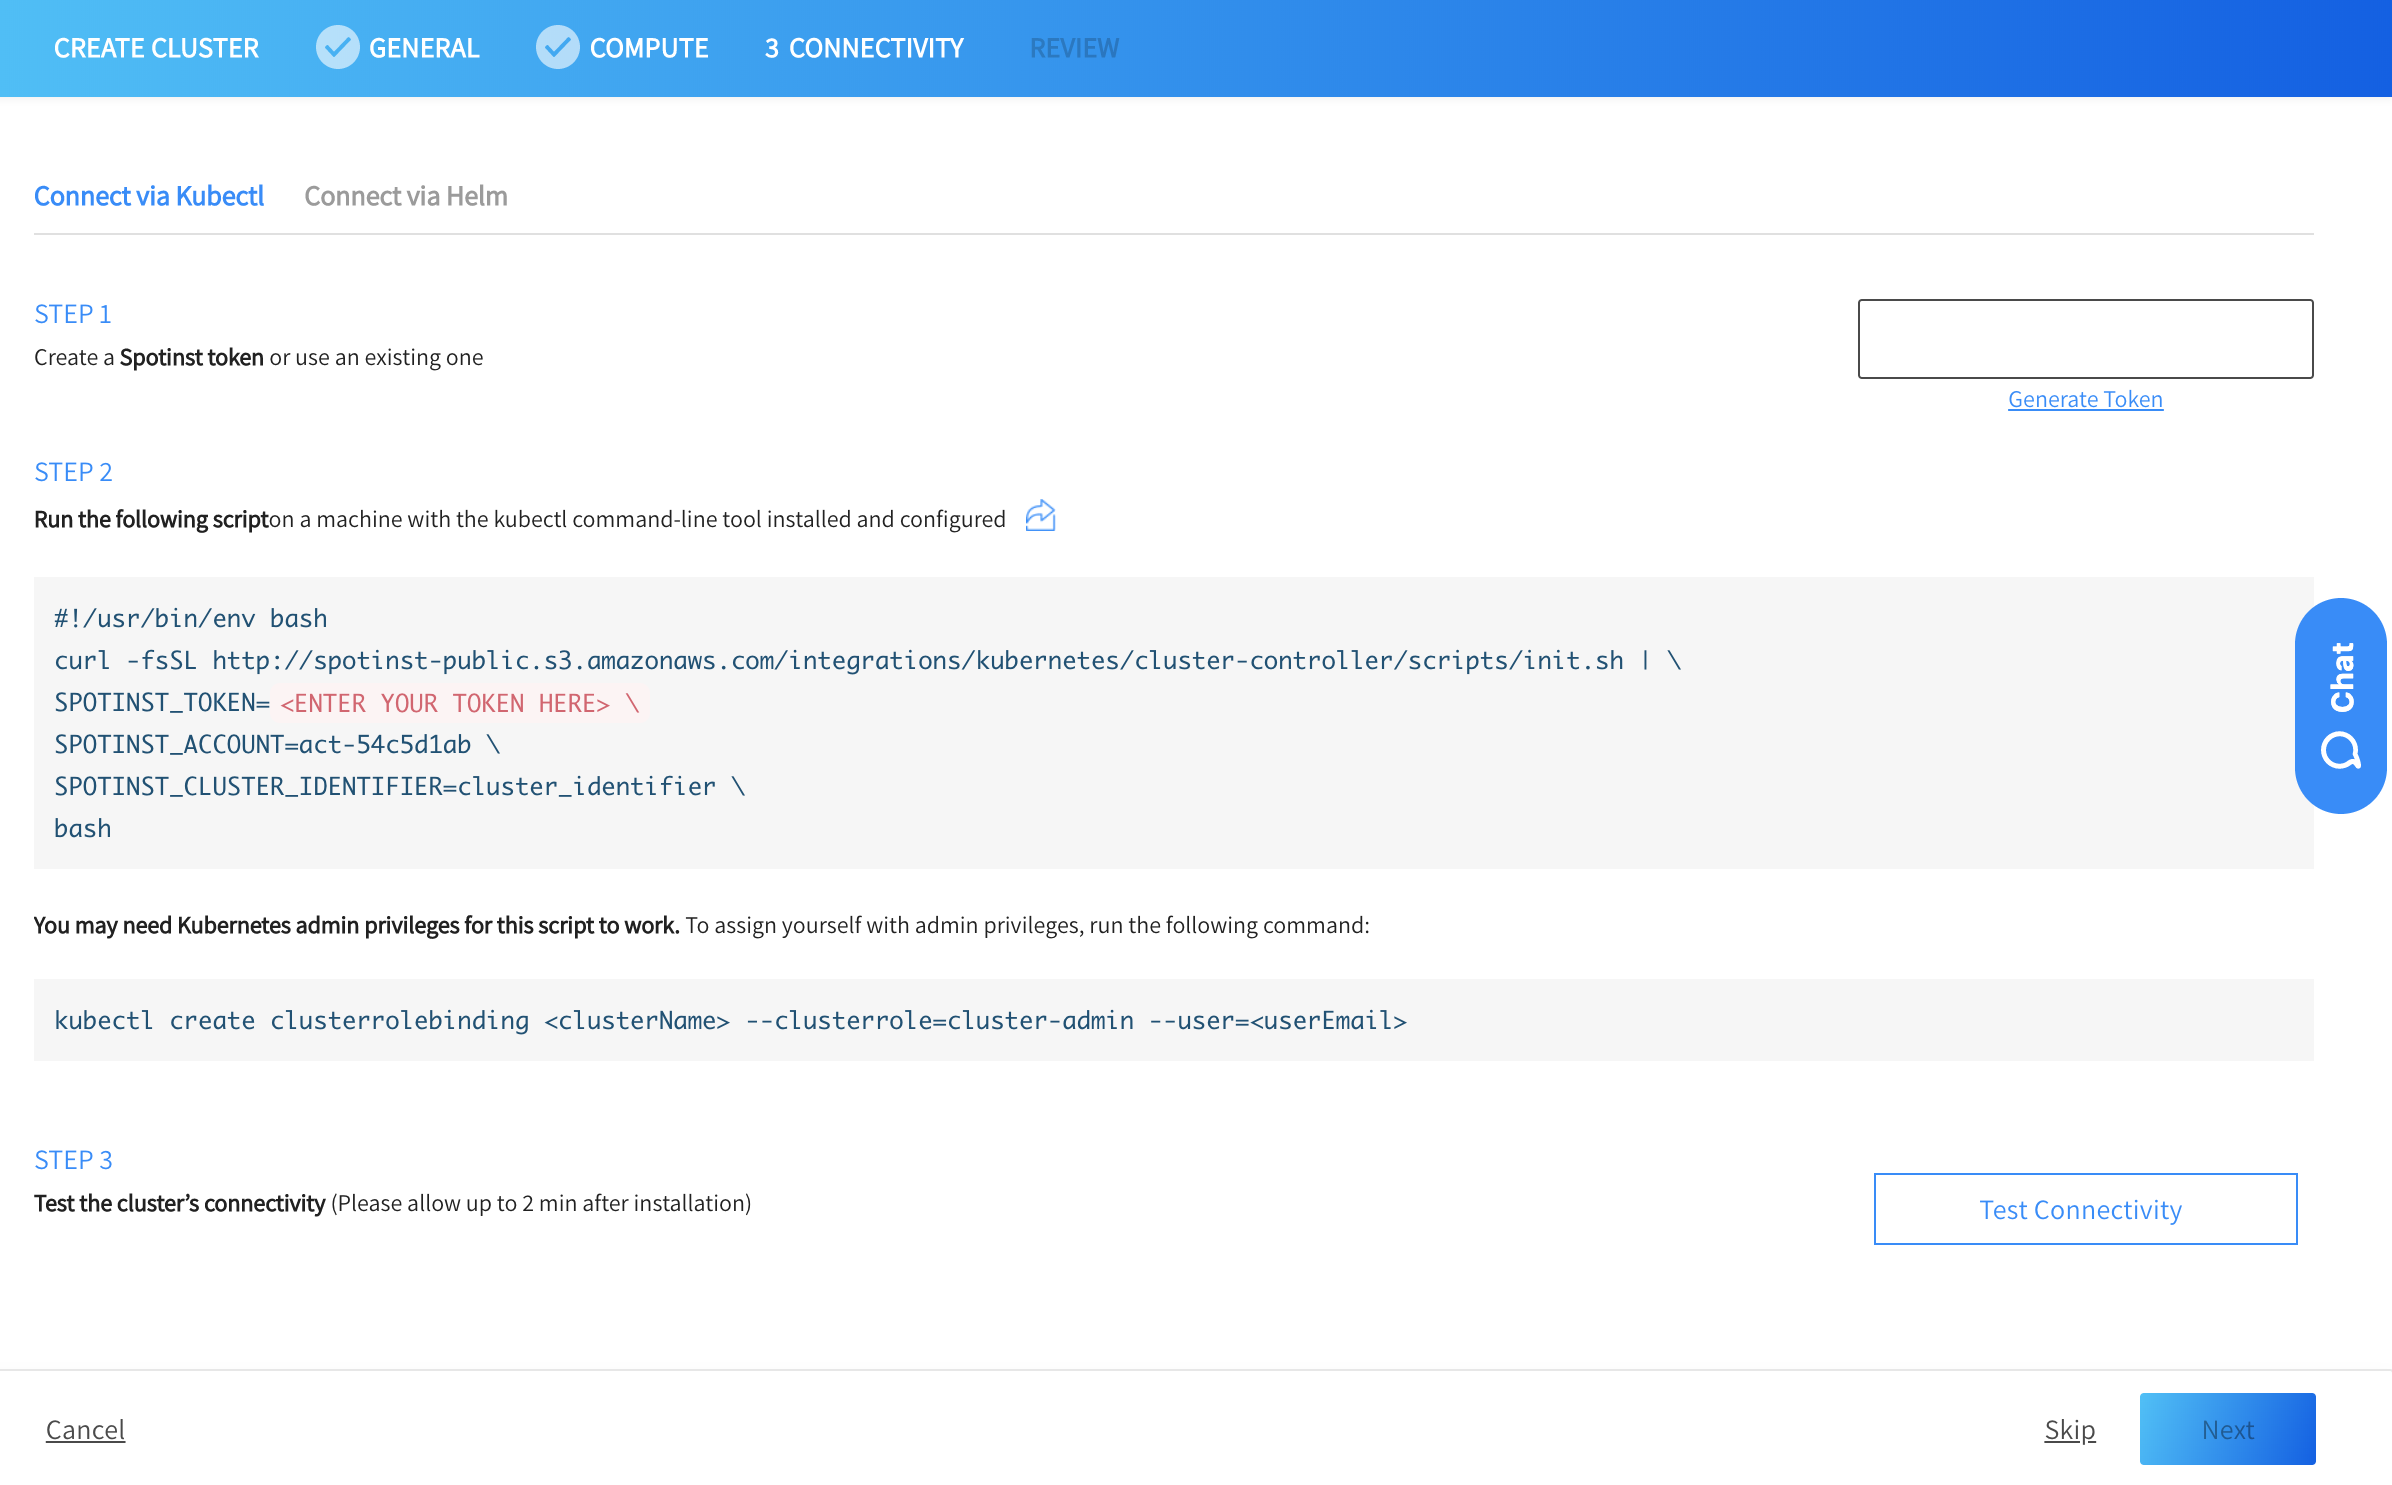Select the 3 Connectivity wizard step
Viewport: 2392px width, 1485px height.
(864, 48)
